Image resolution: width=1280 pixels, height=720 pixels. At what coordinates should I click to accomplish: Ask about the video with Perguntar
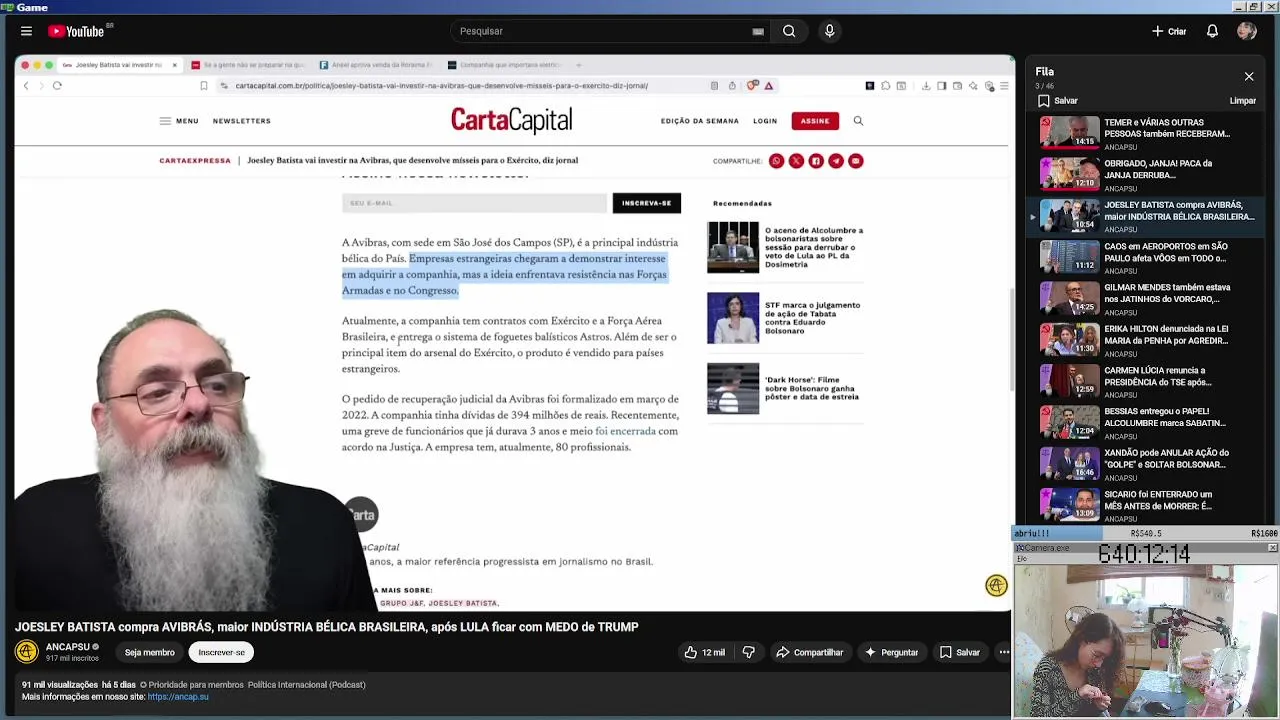[891, 652]
